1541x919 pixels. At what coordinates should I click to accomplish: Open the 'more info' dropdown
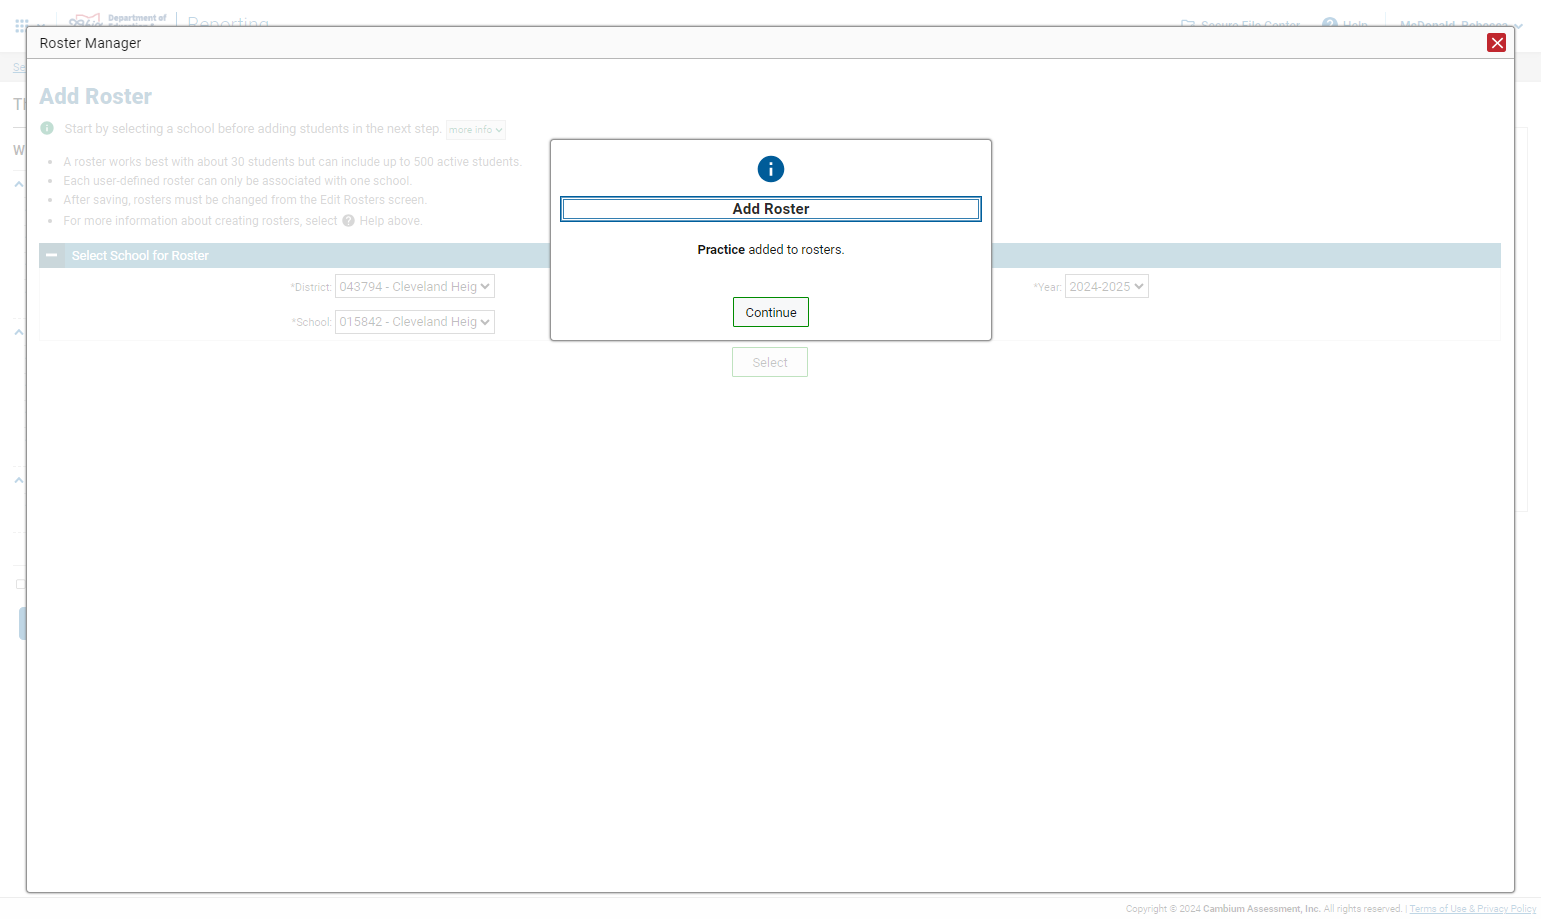pyautogui.click(x=475, y=130)
